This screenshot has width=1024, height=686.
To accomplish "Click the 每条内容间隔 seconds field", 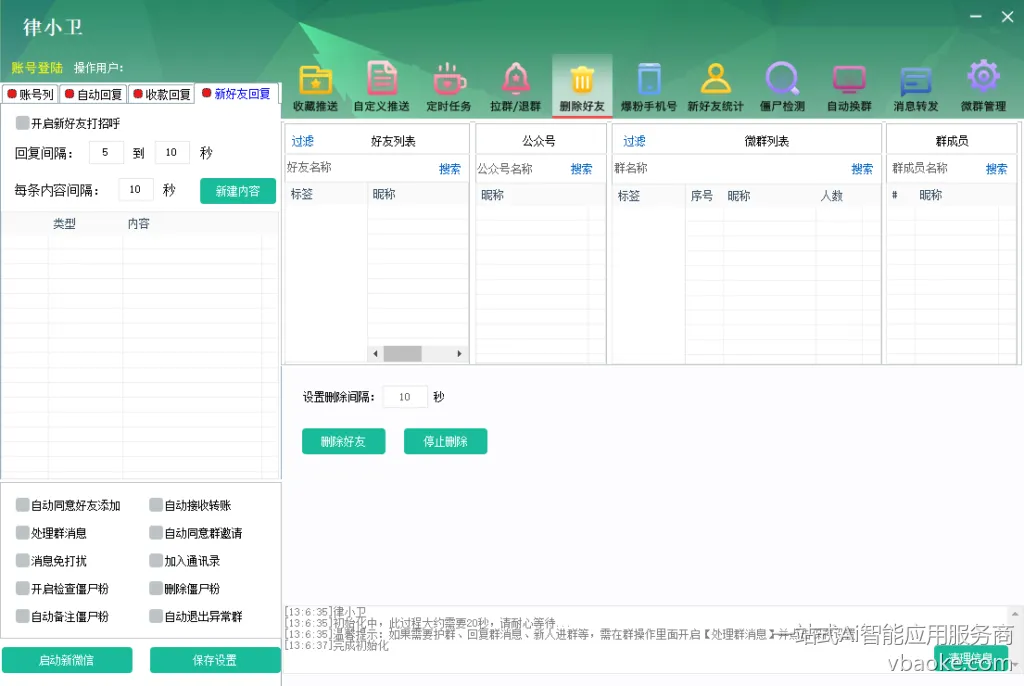I will pos(136,189).
